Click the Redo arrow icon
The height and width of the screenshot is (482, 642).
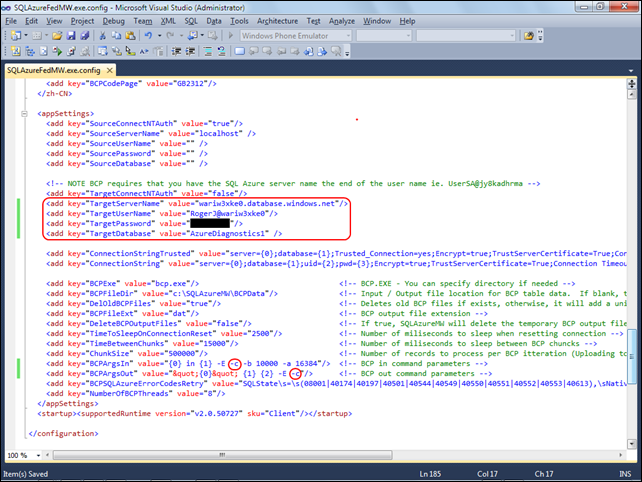coord(170,36)
